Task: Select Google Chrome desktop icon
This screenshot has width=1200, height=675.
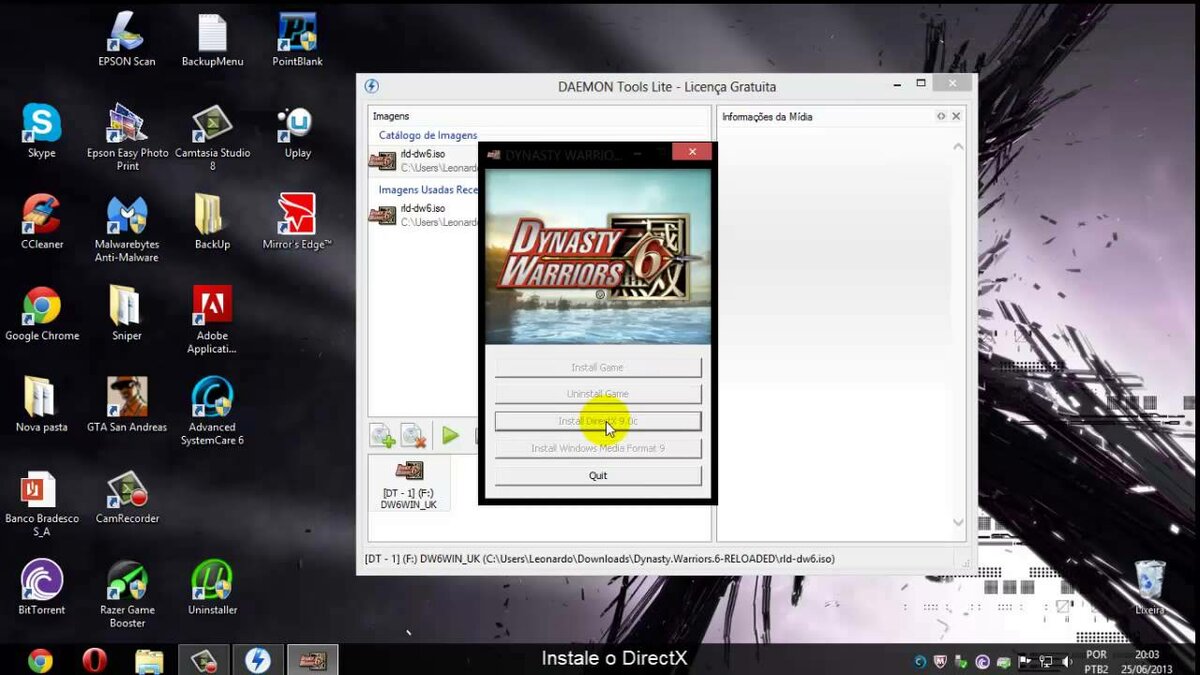Action: tap(42, 314)
